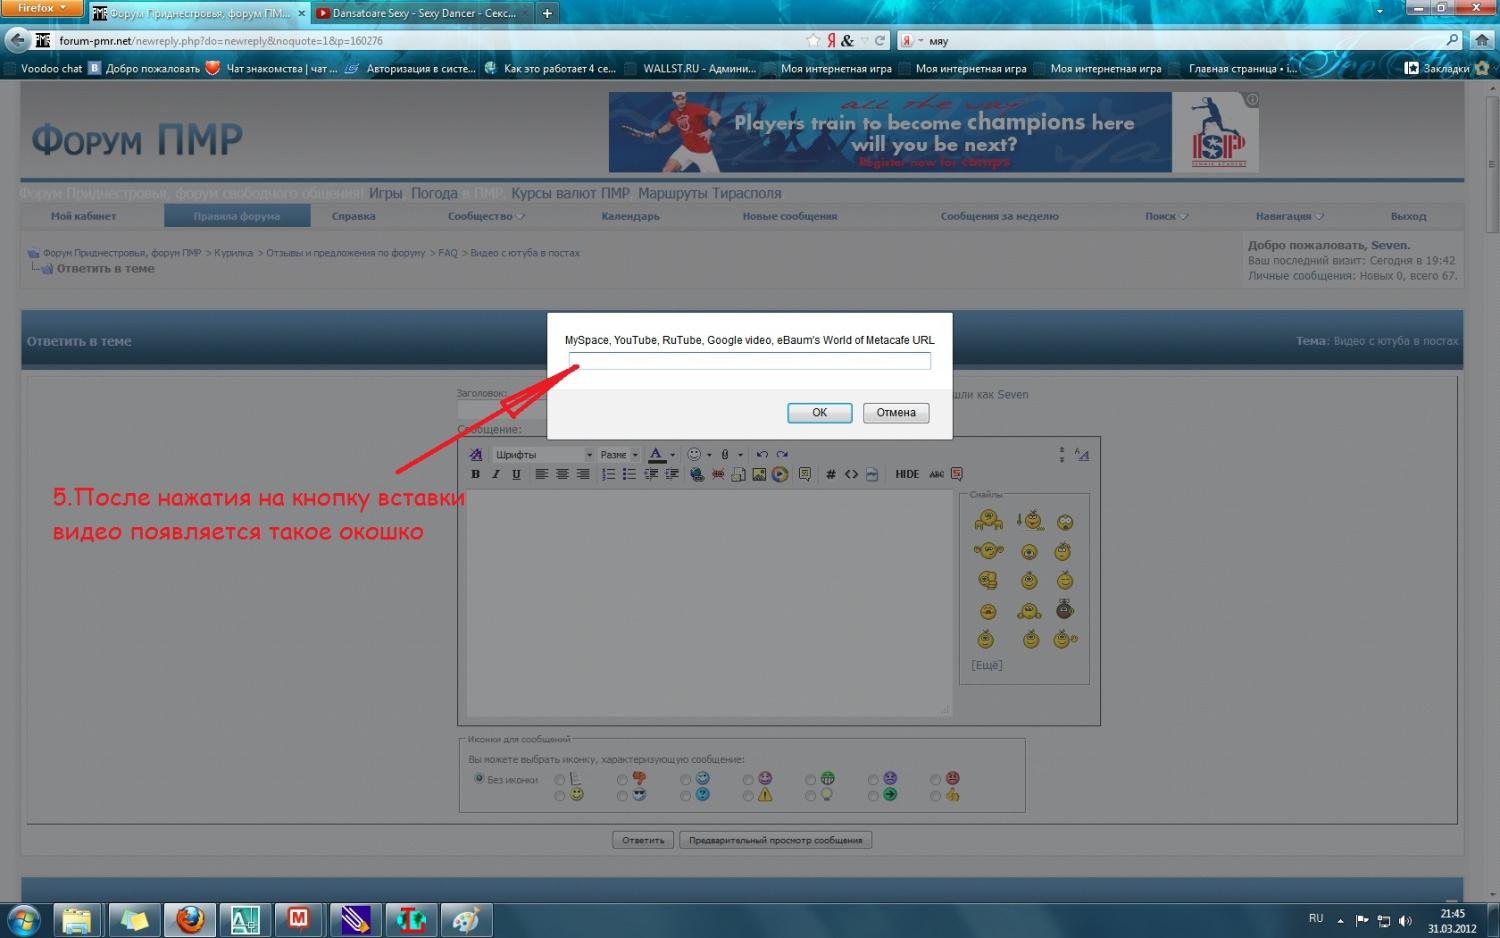Screen dimensions: 1500x938
Task: Click the insert image icon
Action: pos(759,475)
